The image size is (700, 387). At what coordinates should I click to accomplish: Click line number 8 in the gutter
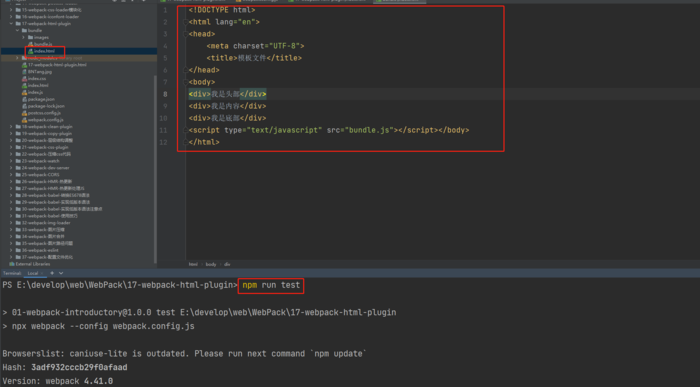[x=165, y=94]
